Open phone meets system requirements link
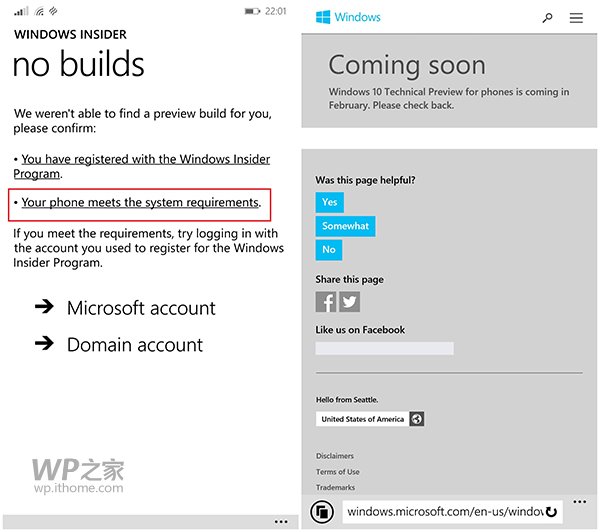The image size is (600, 532). tap(140, 202)
